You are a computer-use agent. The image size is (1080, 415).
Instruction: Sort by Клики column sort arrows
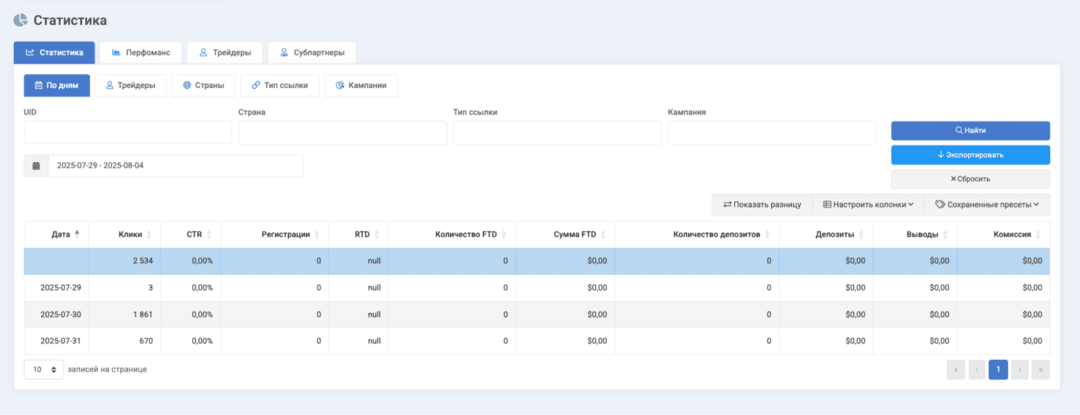point(149,235)
